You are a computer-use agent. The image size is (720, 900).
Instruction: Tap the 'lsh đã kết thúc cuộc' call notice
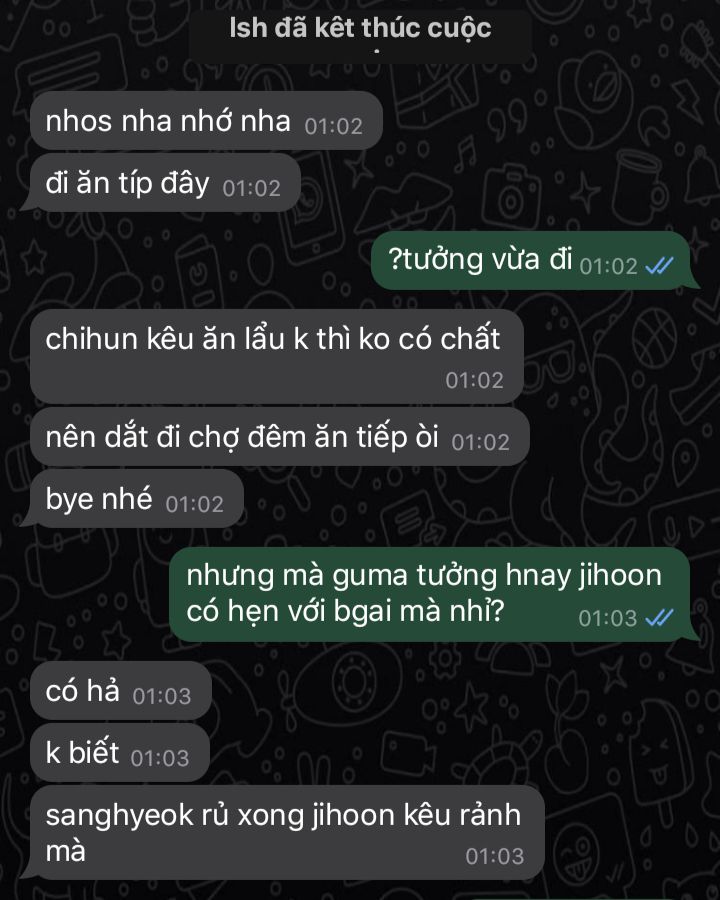[x=360, y=32]
